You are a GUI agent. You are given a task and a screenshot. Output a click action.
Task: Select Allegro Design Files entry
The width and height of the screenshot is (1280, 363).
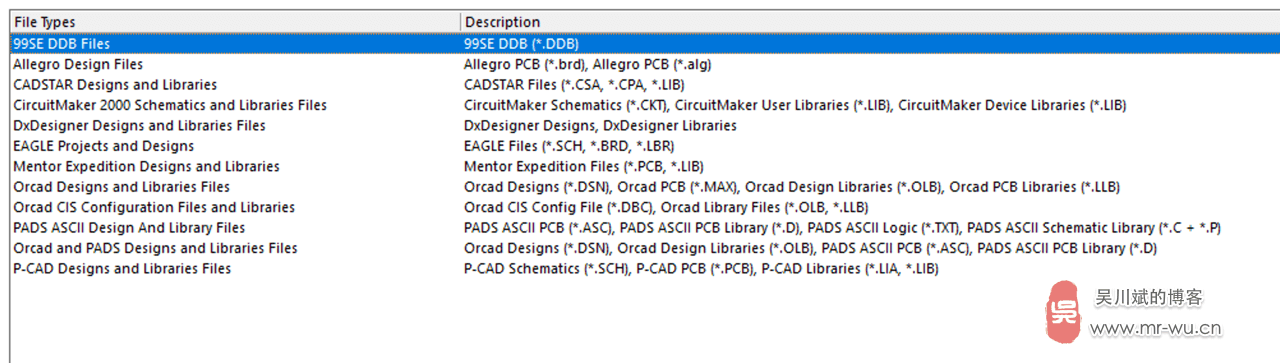coord(78,64)
